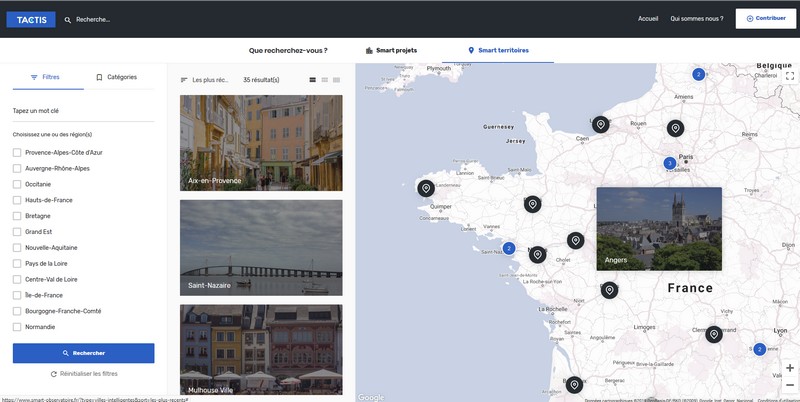
Task: Open the Aix-en-Provence card
Action: 261,143
